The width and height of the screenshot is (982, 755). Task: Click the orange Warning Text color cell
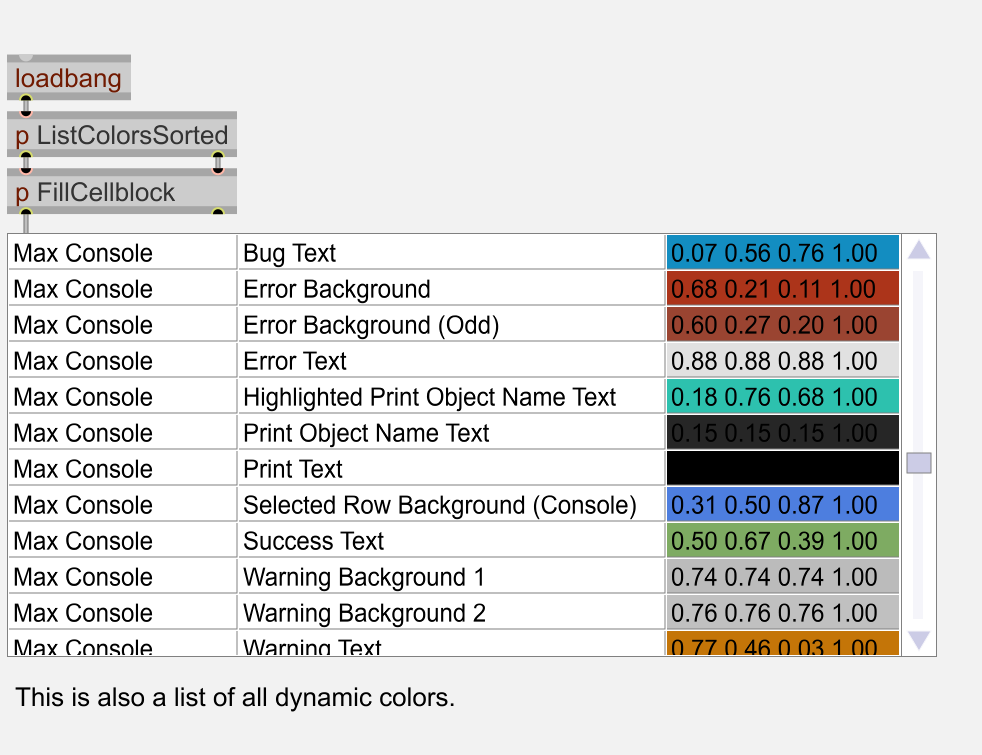coord(783,646)
